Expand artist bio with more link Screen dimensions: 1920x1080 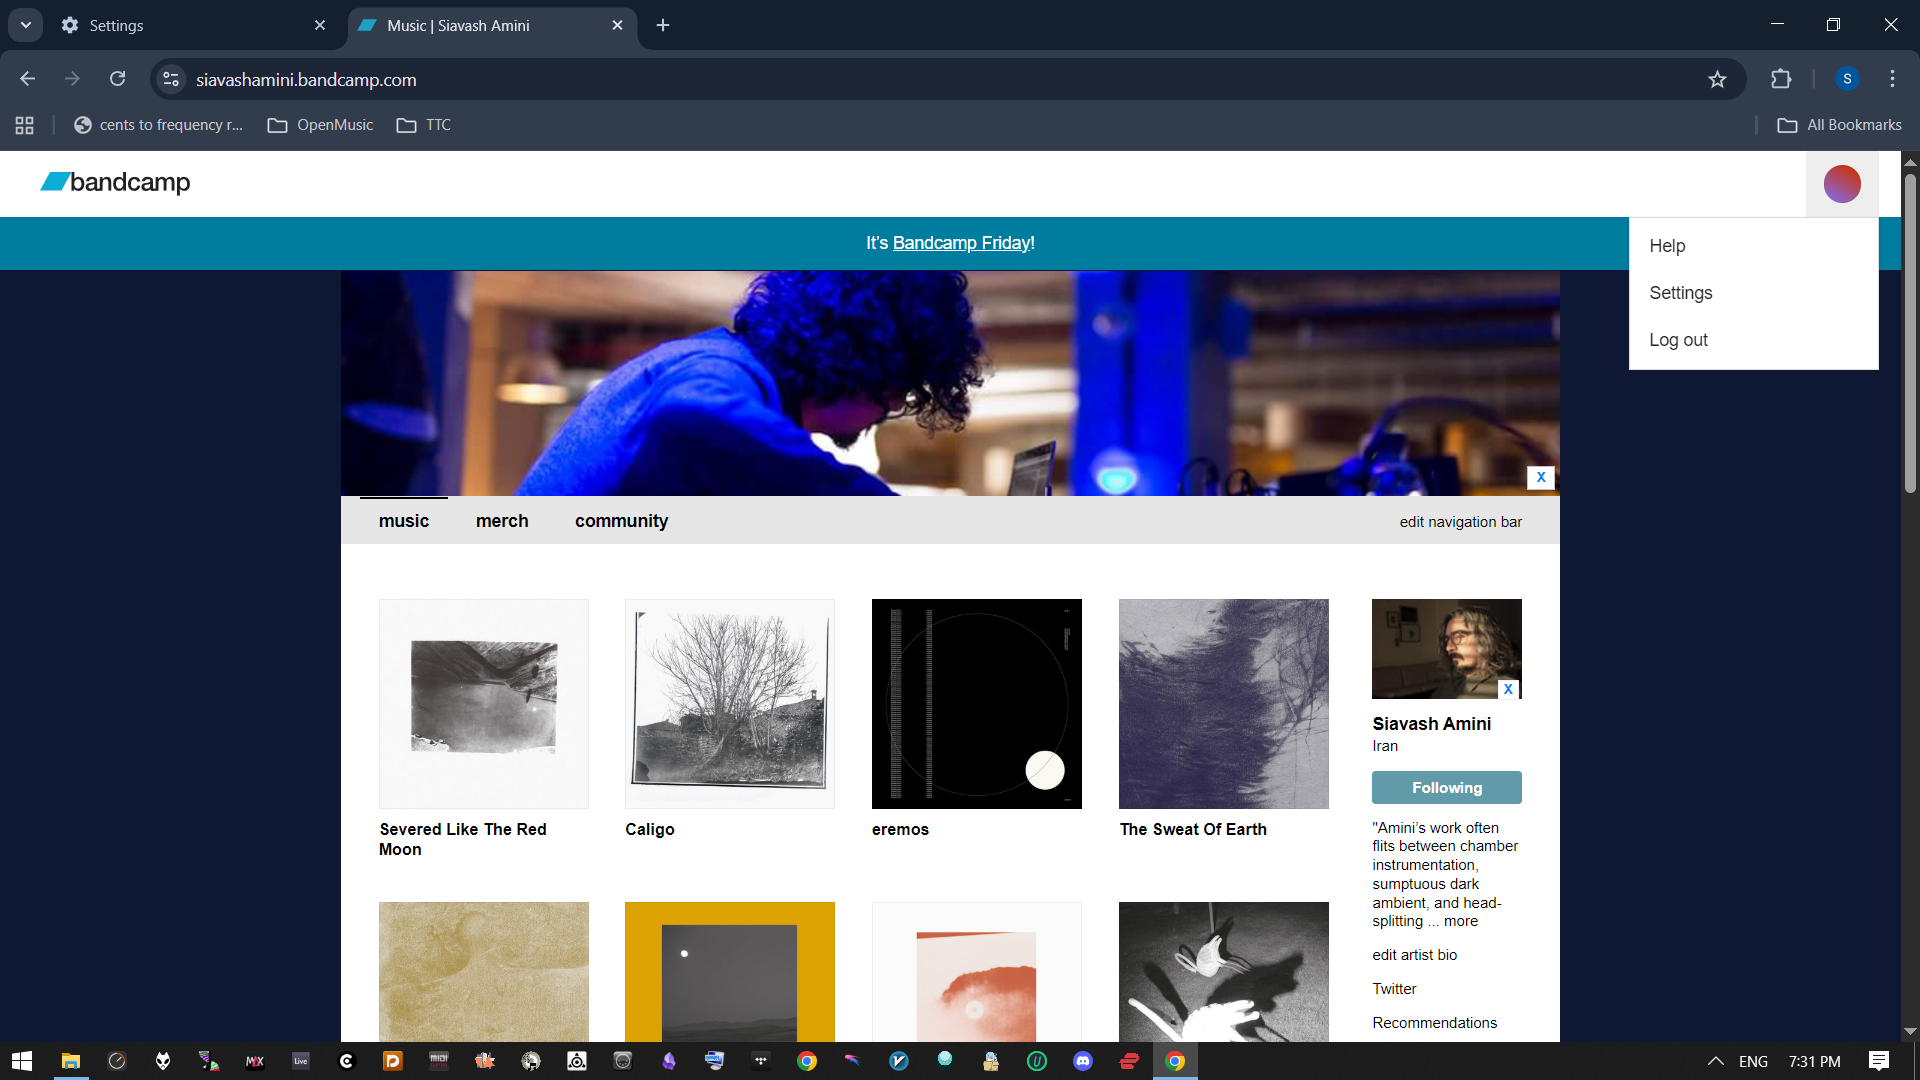[1460, 921]
